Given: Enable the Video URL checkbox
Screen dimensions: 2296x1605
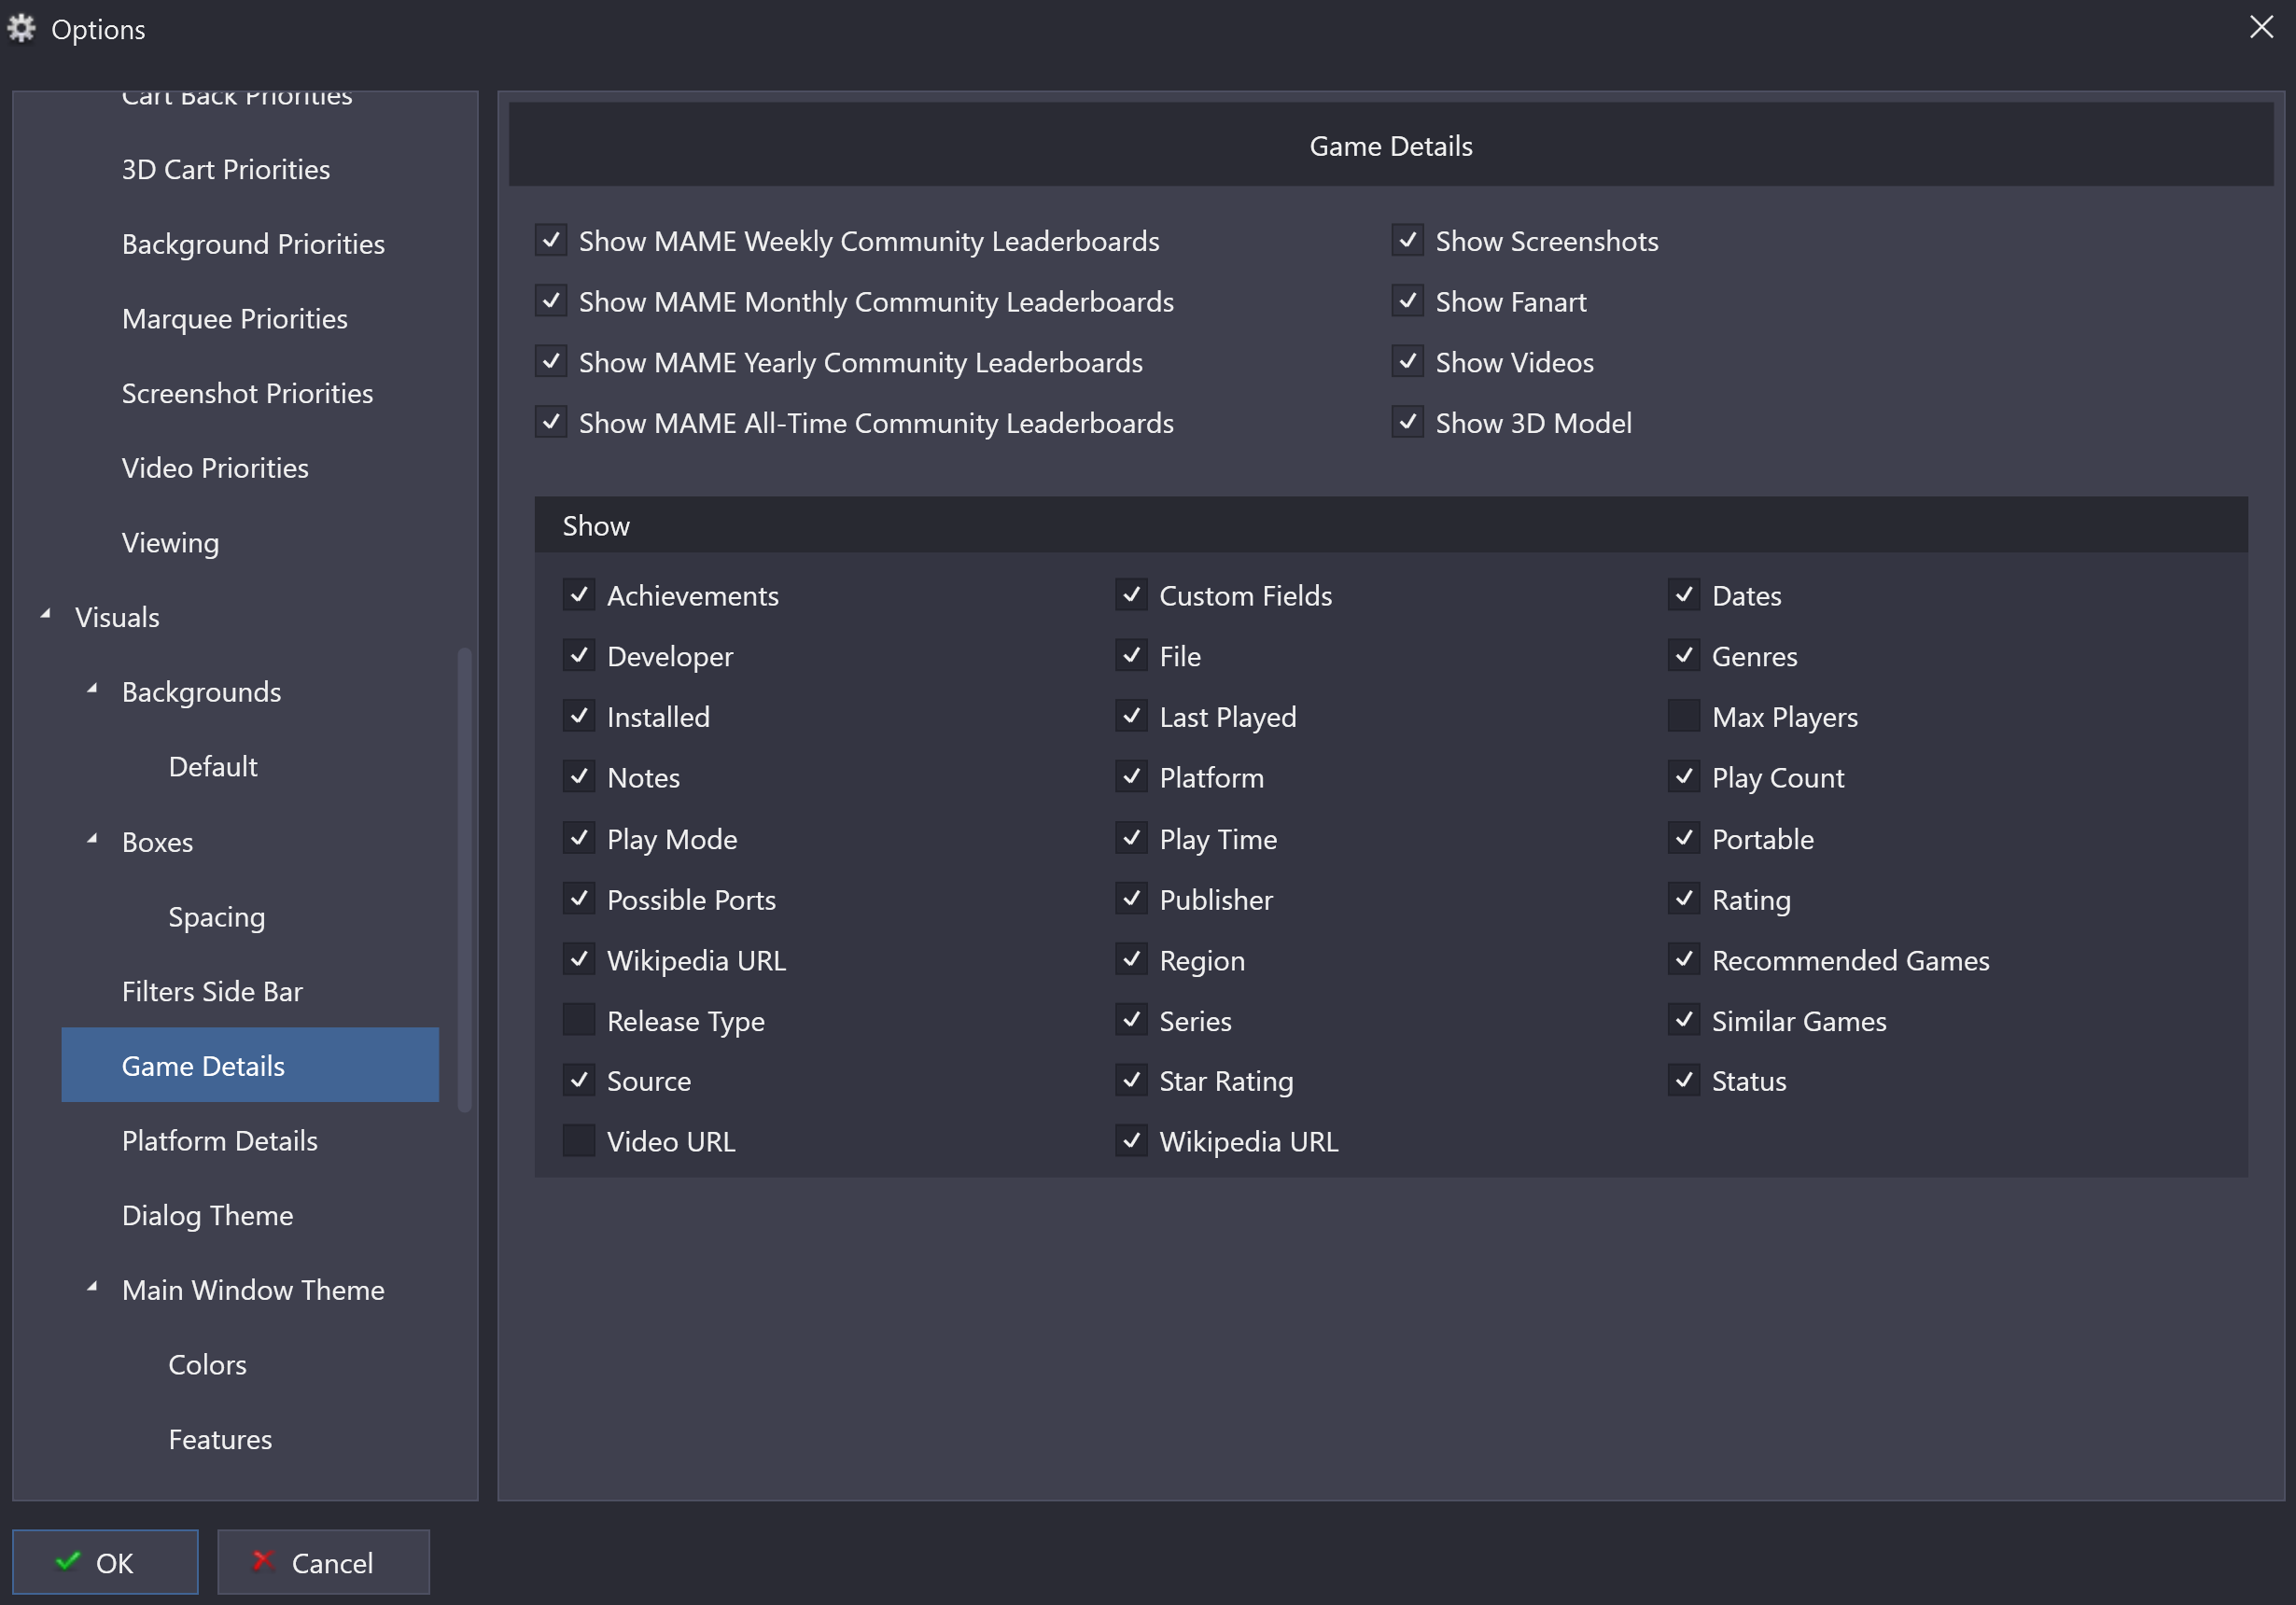Looking at the screenshot, I should [x=579, y=1141].
